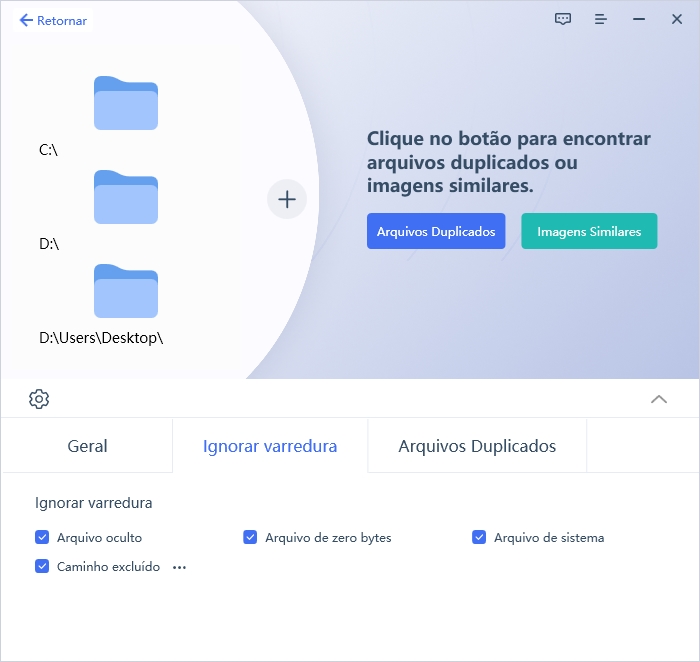Close the application window
Image resolution: width=700 pixels, height=662 pixels.
point(677,19)
